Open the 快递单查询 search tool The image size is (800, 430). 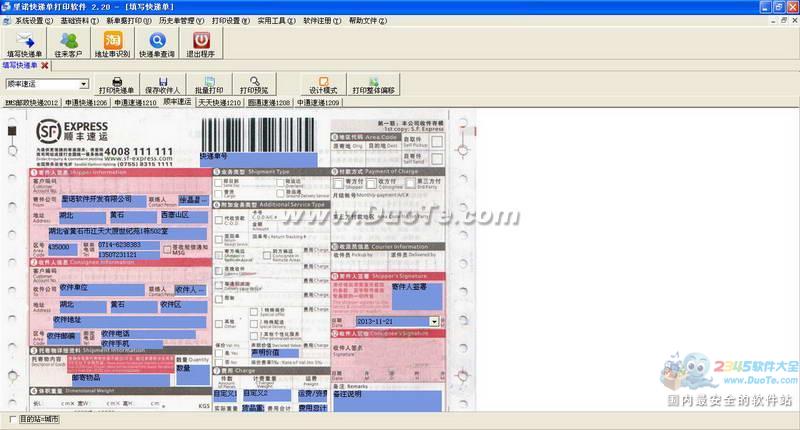click(x=157, y=44)
